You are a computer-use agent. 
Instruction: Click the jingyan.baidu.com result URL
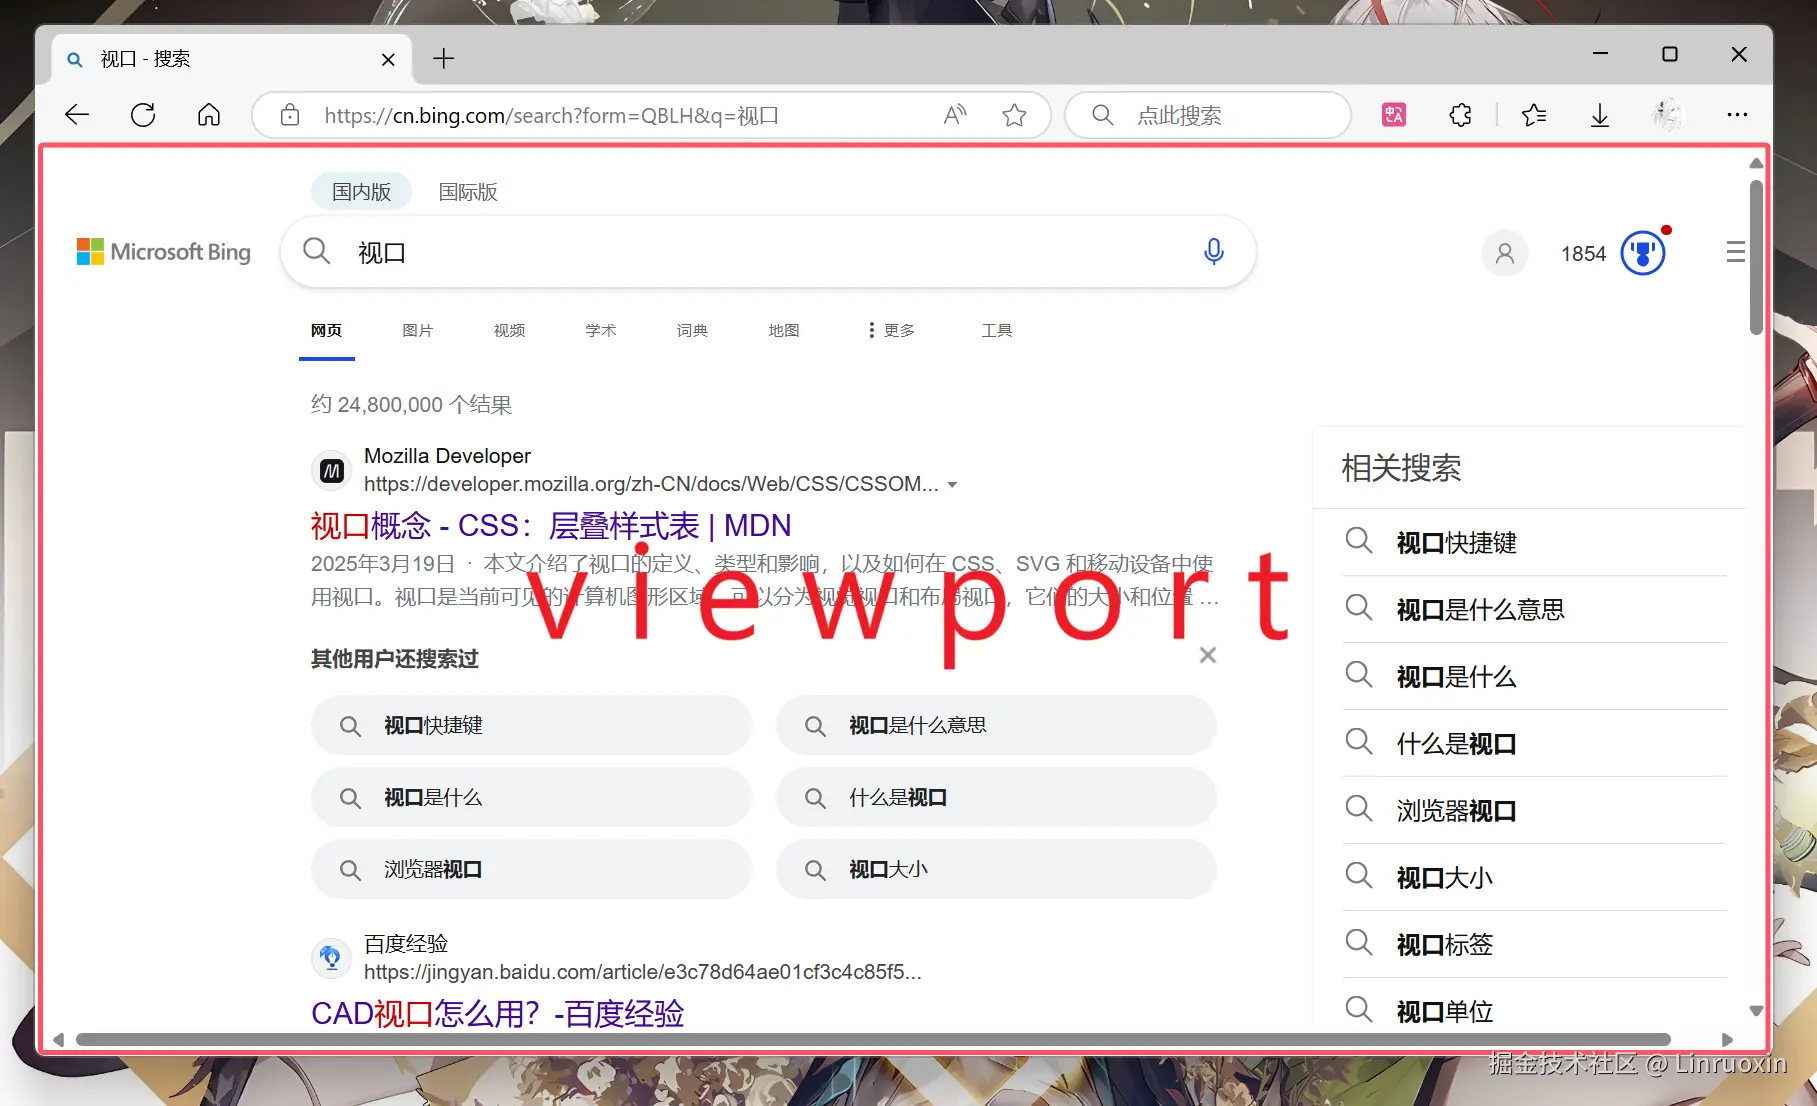pos(643,972)
